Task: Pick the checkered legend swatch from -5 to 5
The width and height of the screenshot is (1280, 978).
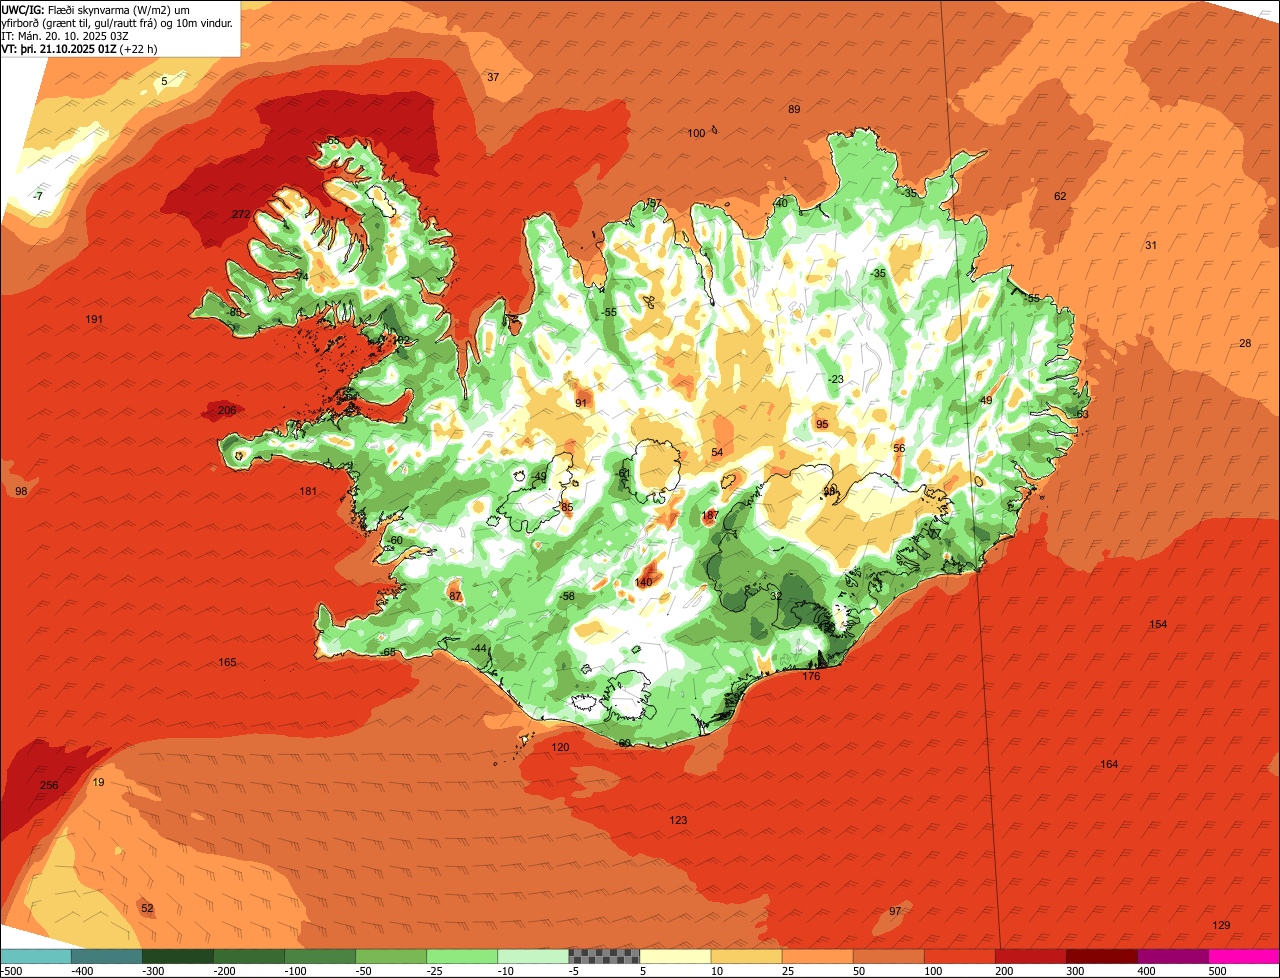Action: 604,956
